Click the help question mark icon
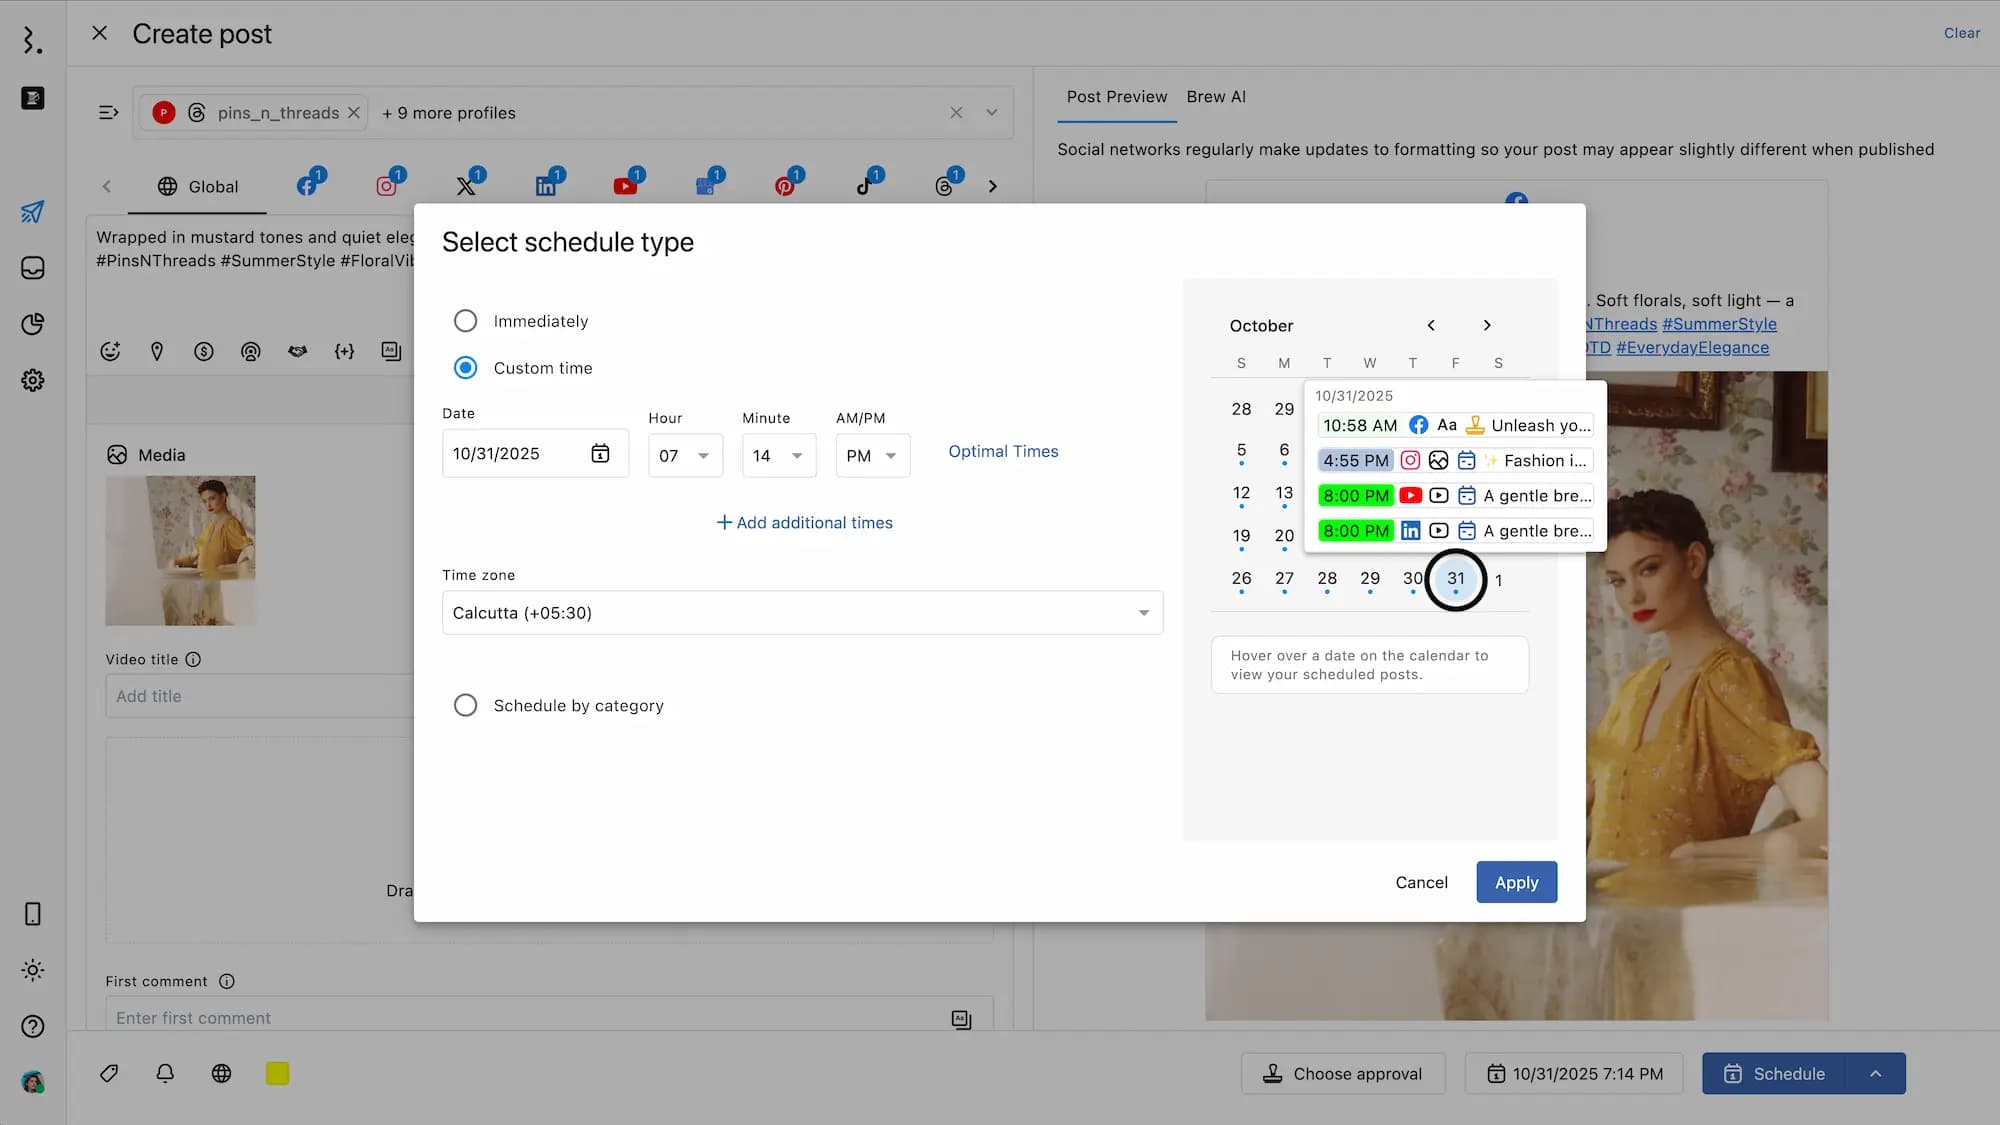This screenshot has height=1125, width=2000. (x=32, y=1026)
